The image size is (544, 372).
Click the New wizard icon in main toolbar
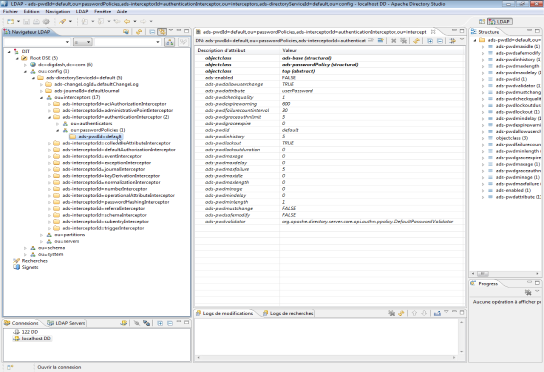10,22
